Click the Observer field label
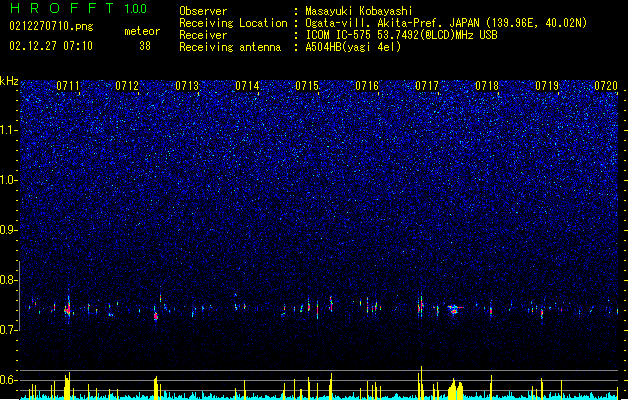The height and width of the screenshot is (400, 629). (x=203, y=11)
